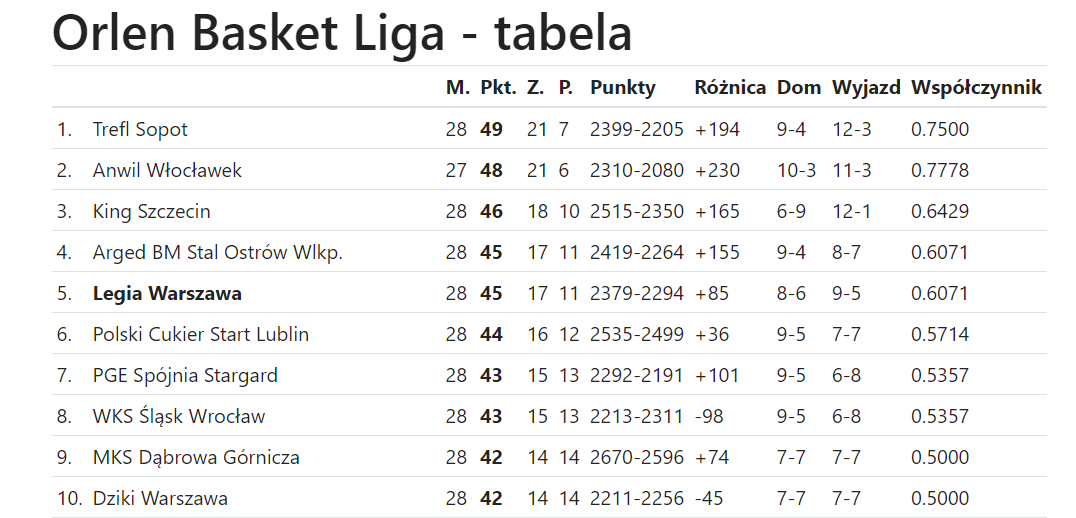This screenshot has width=1076, height=518.
Task: Click the Różnica column header
Action: [x=730, y=87]
